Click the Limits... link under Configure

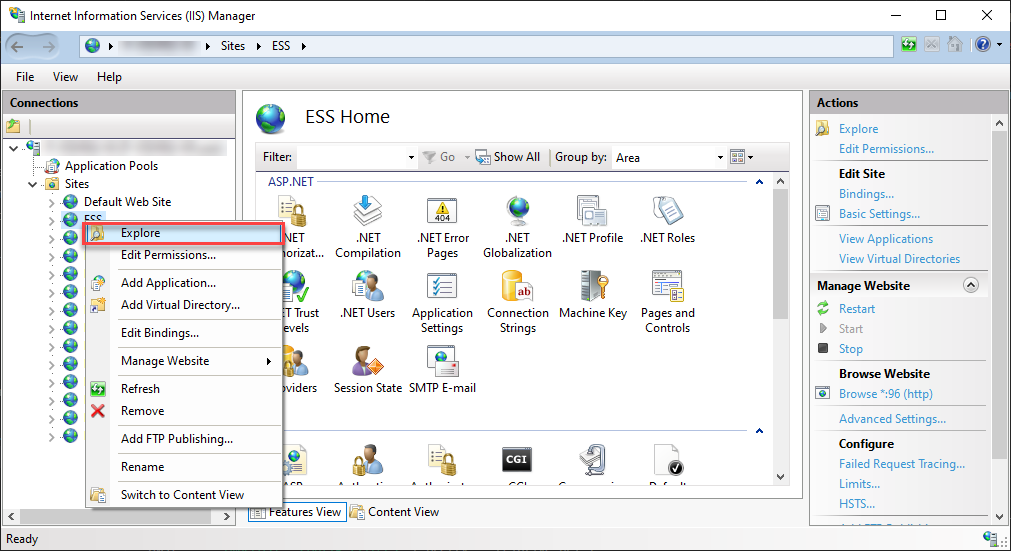(x=859, y=483)
